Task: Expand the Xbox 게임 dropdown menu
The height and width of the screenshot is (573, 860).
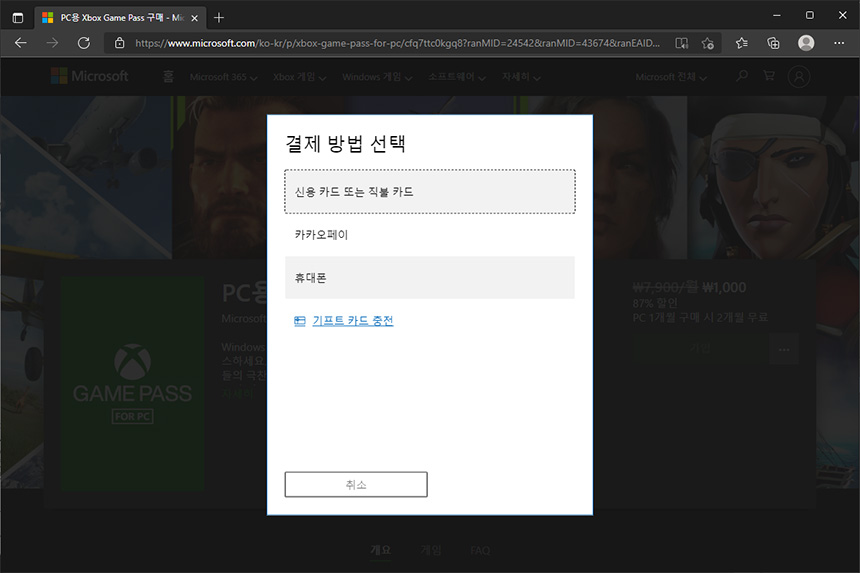Action: pos(299,77)
